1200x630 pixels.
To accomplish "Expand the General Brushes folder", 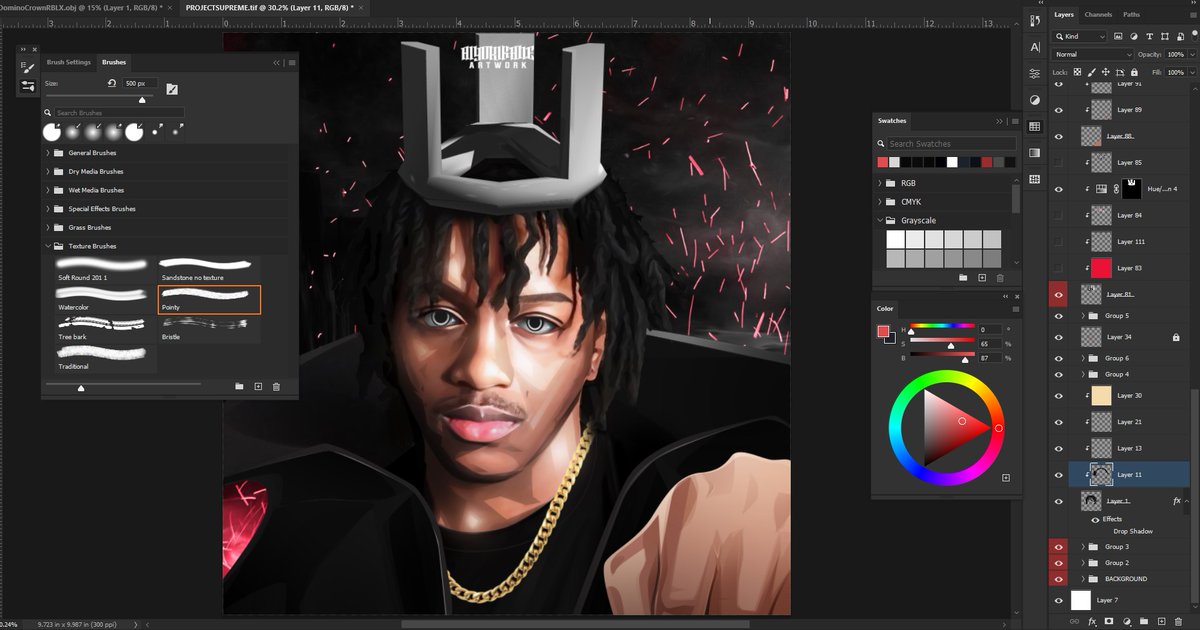I will 48,153.
